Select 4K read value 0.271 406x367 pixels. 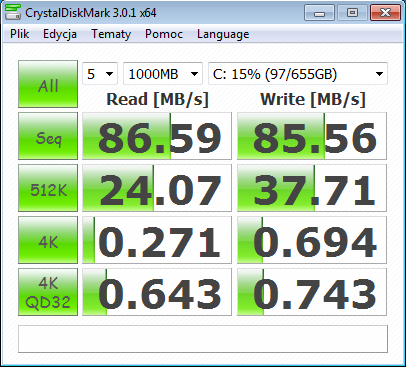[157, 240]
